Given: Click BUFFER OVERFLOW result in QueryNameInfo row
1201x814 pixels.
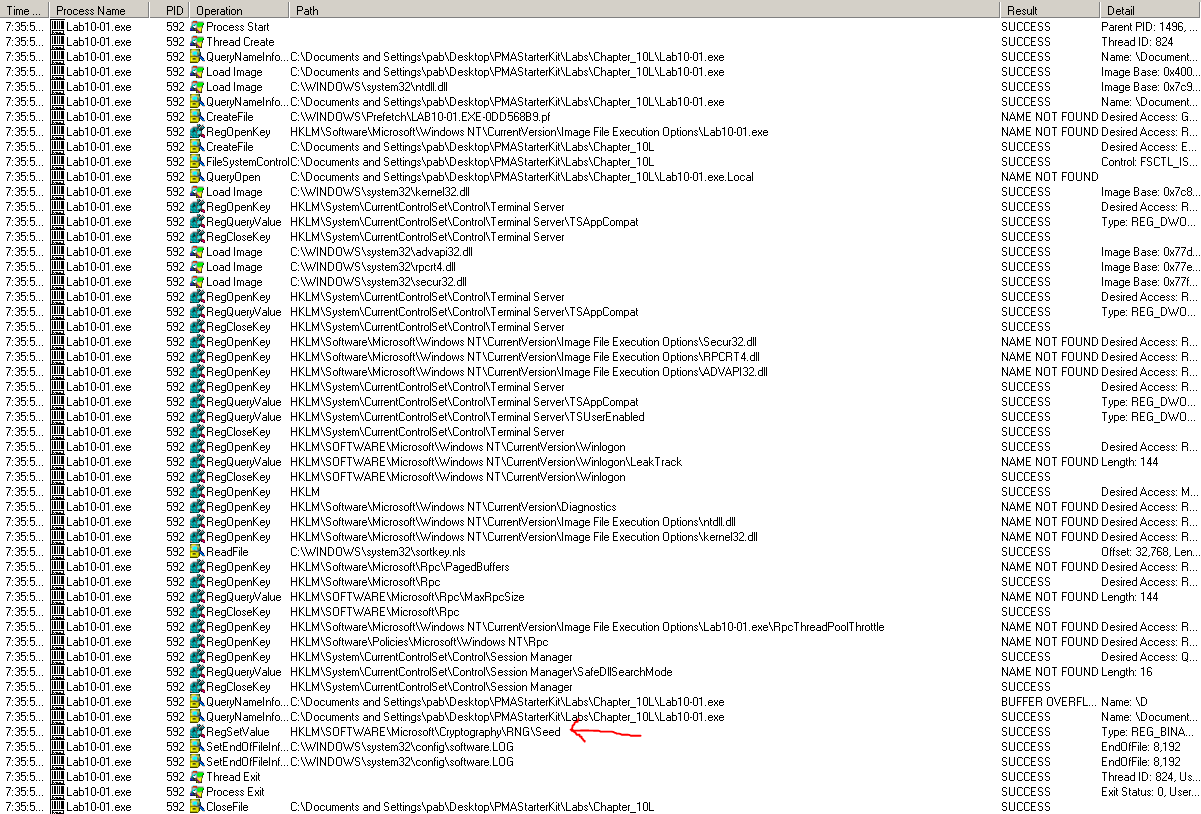Looking at the screenshot, I should point(1047,702).
